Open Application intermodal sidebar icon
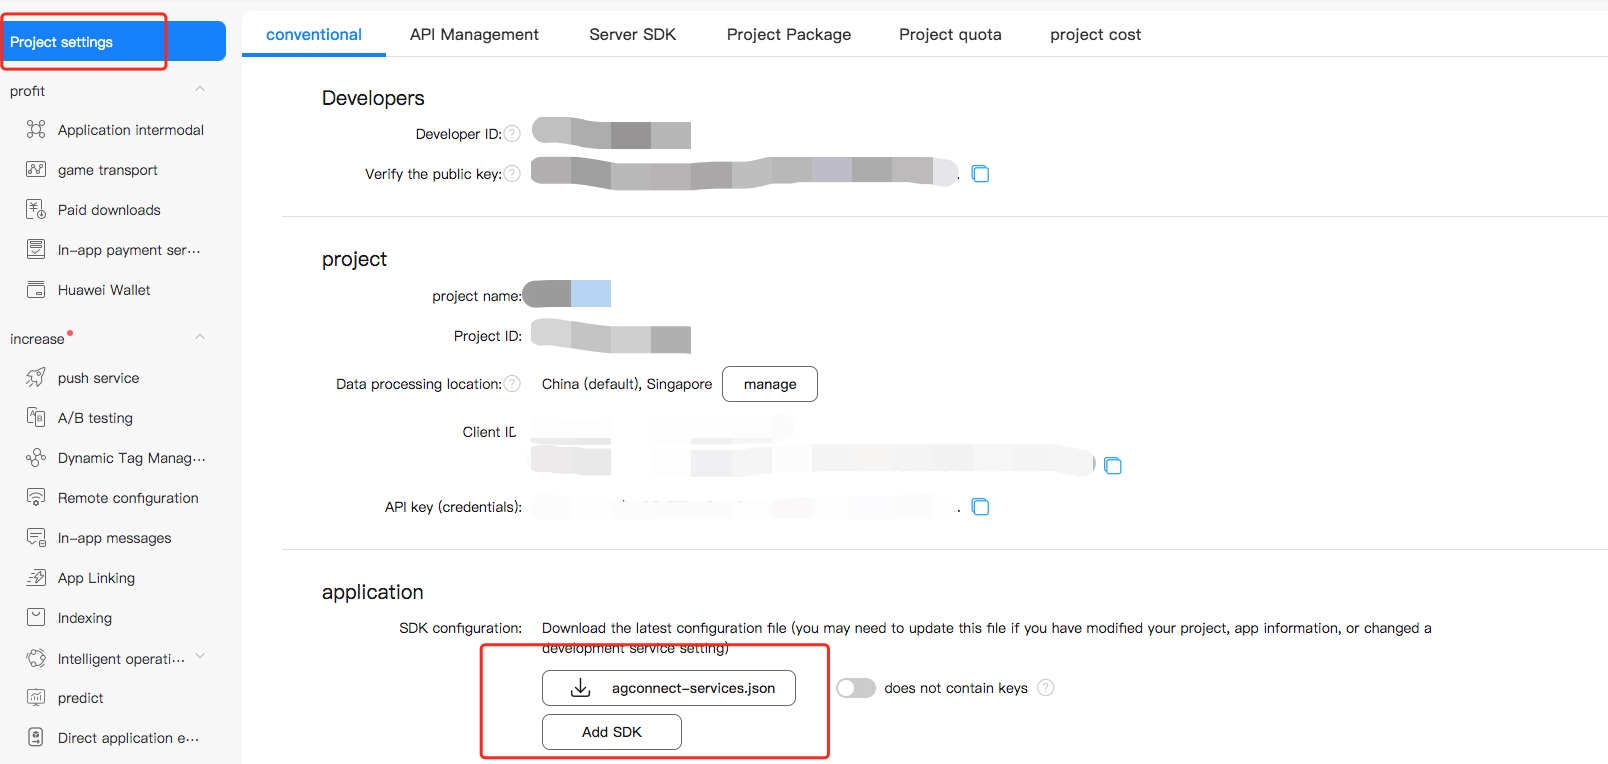Viewport: 1608px width, 764px height. (x=36, y=129)
